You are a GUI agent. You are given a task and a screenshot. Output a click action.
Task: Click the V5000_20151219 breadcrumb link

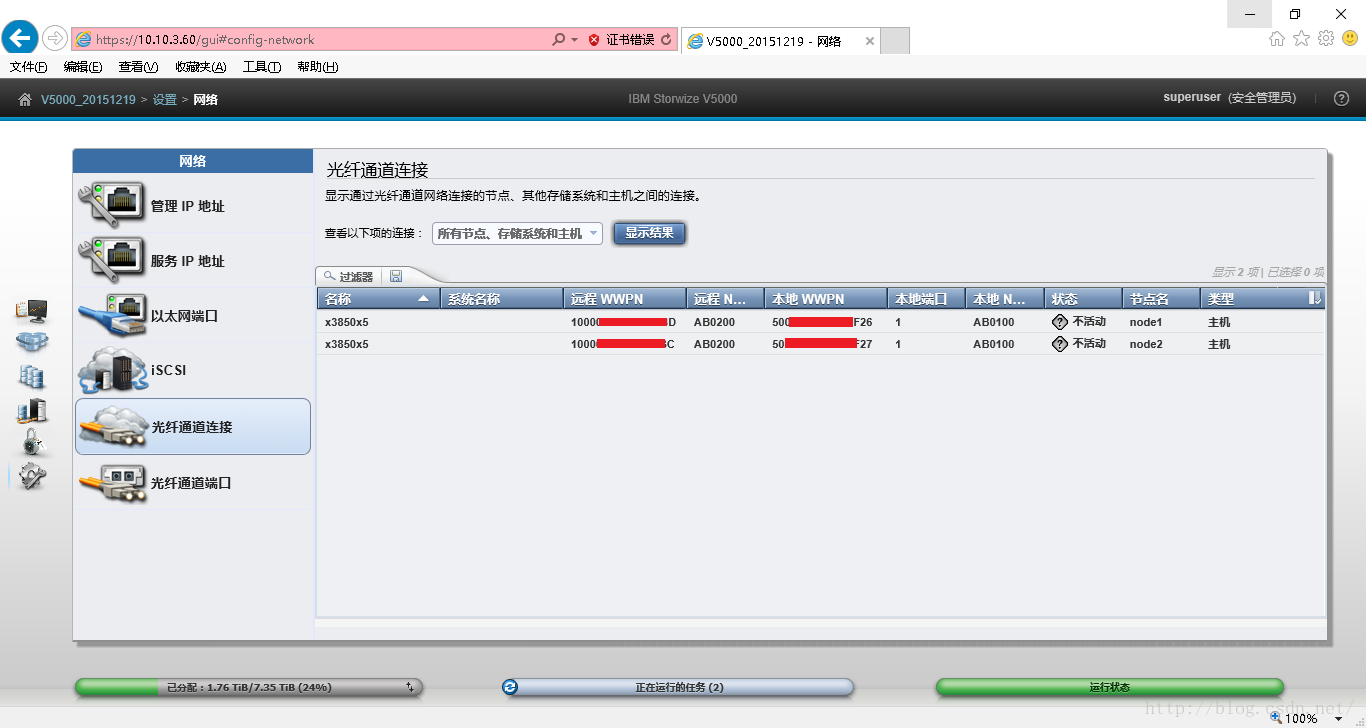[x=88, y=99]
